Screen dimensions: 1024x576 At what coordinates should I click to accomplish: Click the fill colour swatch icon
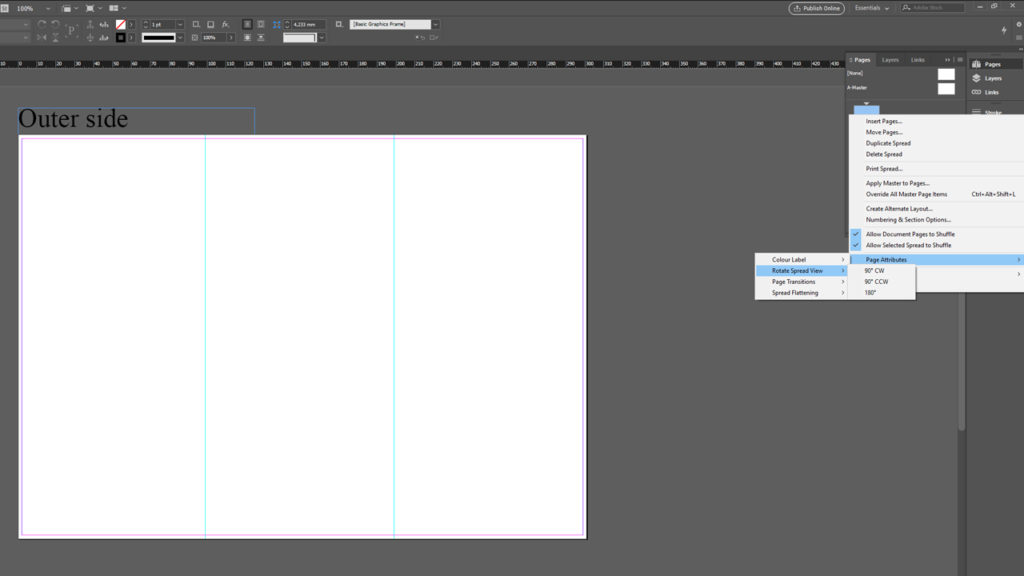[120, 24]
